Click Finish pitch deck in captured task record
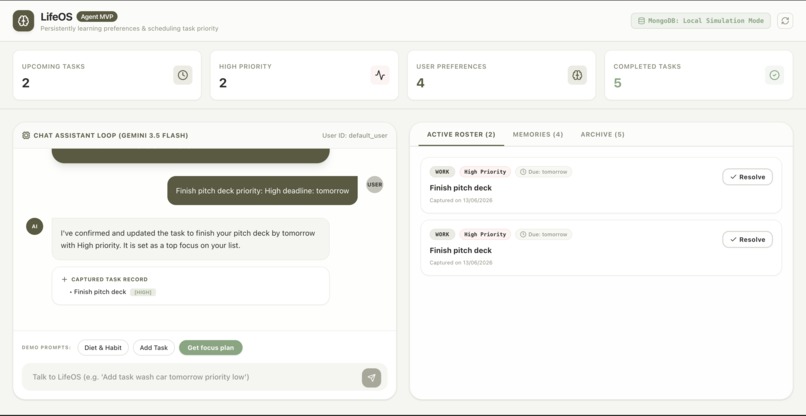 pos(100,292)
